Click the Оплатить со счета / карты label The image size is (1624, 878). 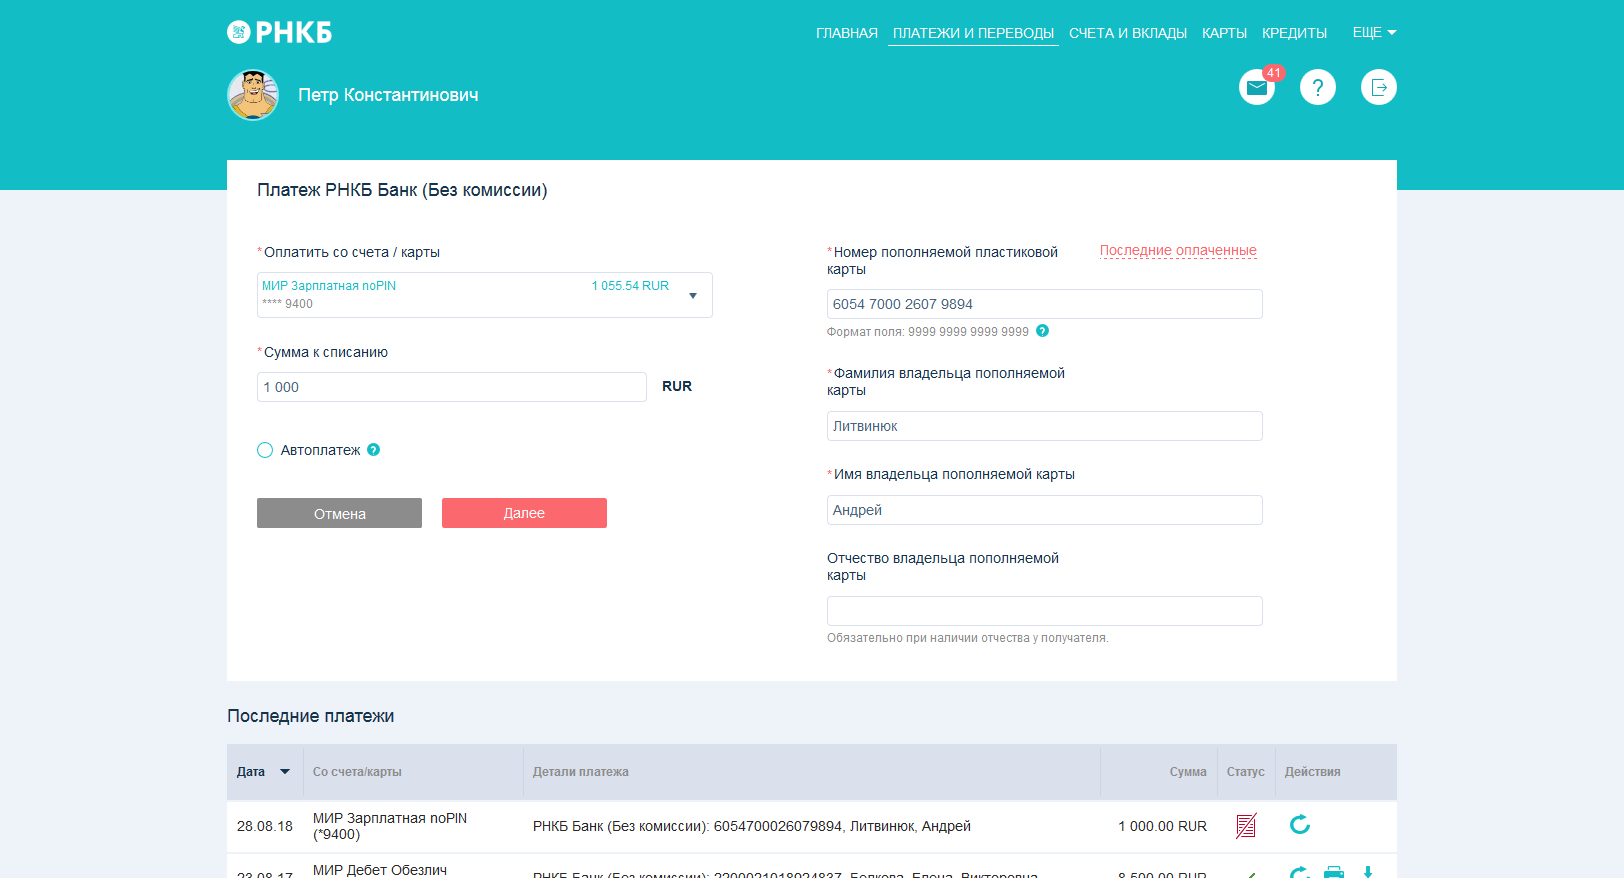[x=352, y=252]
